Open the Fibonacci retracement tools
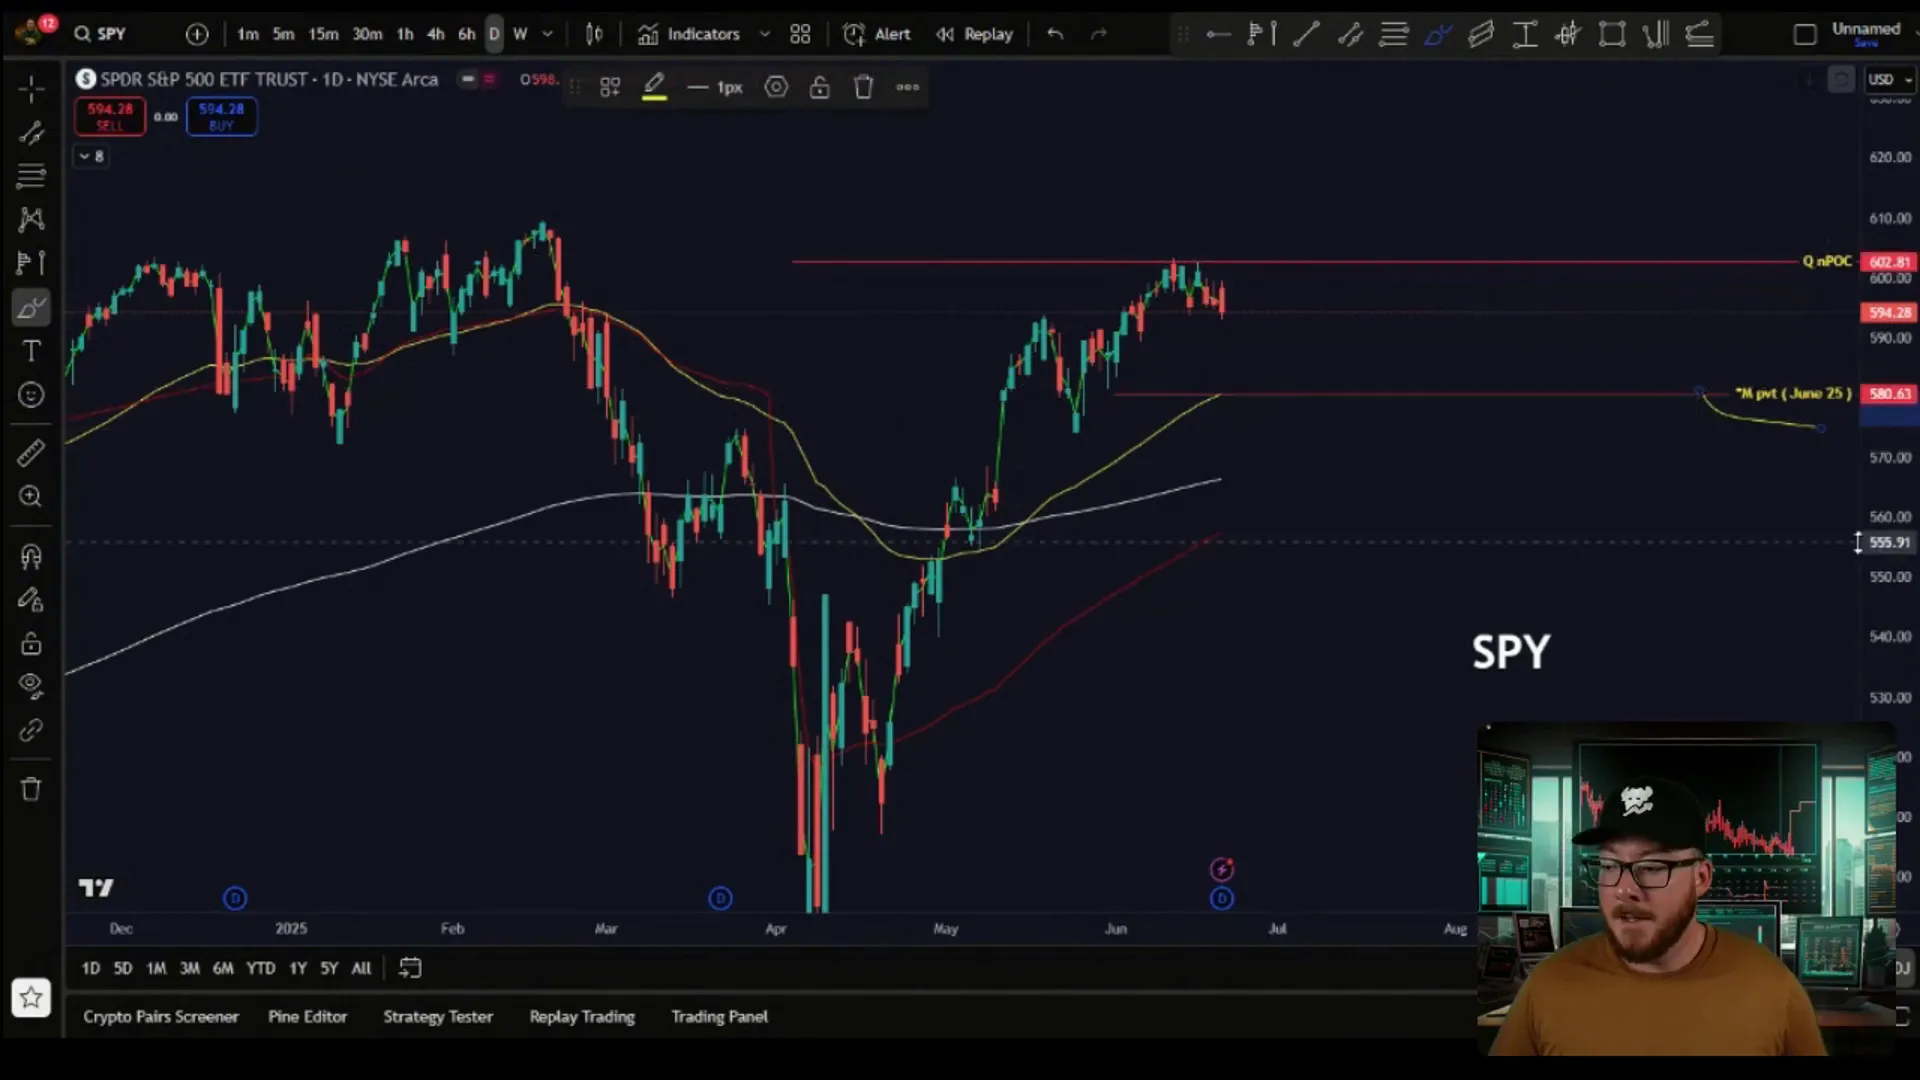Viewport: 1920px width, 1080px height. [31, 177]
